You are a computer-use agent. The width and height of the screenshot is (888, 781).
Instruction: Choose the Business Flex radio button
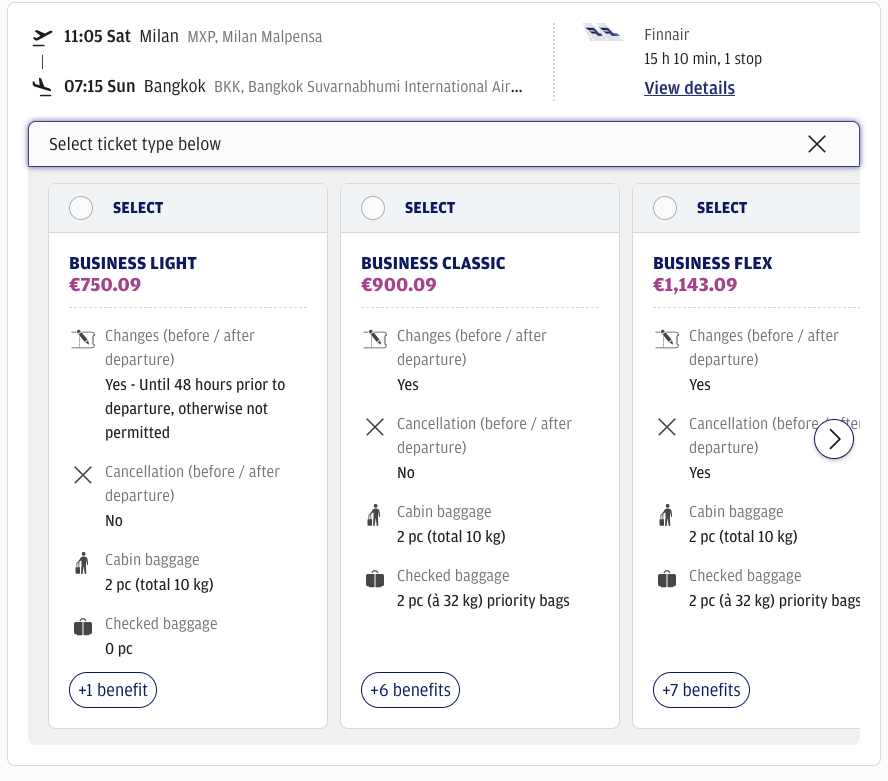click(665, 208)
